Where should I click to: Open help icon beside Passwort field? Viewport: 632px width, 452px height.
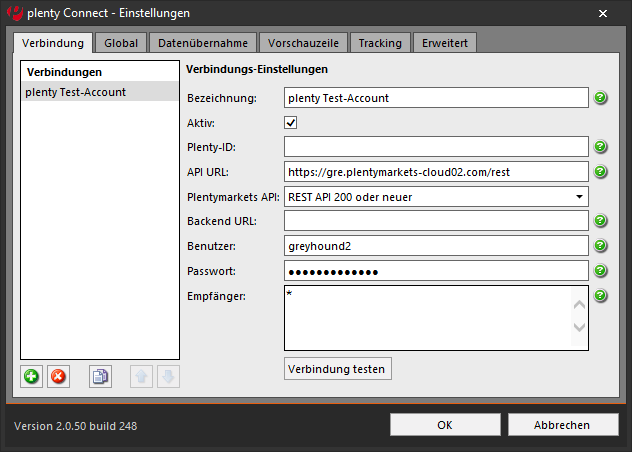click(x=601, y=271)
